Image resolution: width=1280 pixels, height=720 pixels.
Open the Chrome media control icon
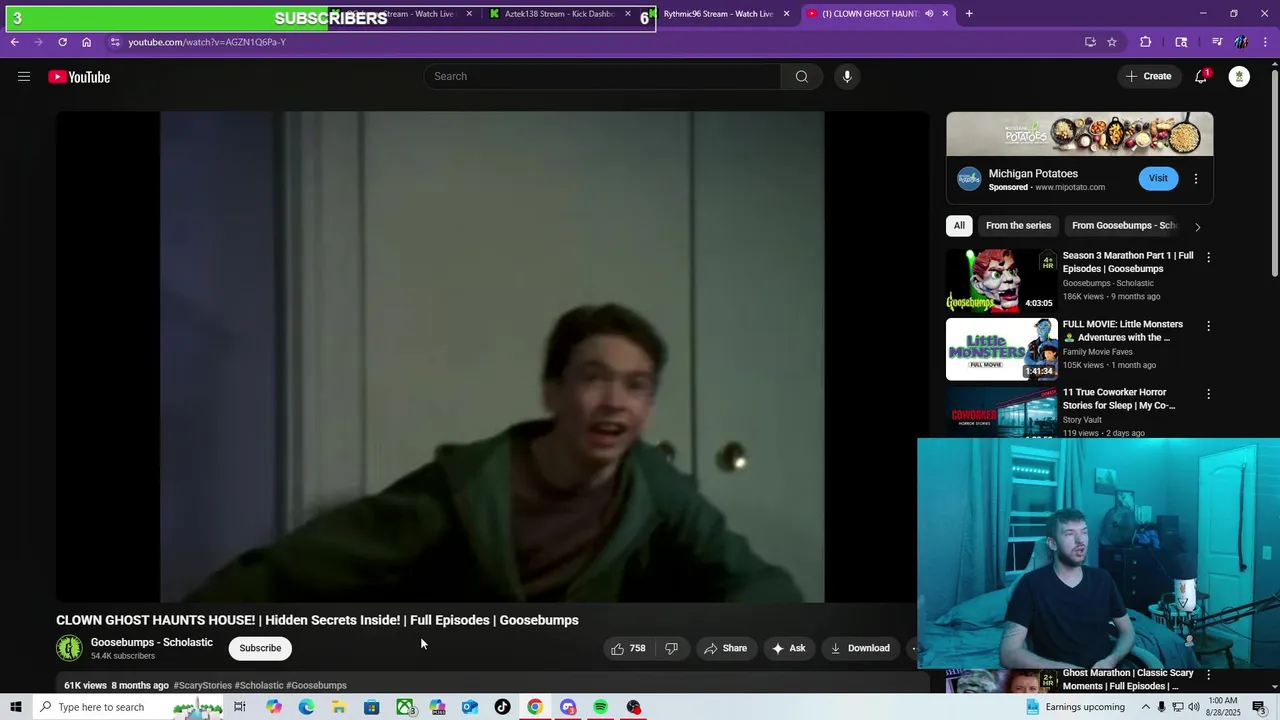click(1217, 42)
